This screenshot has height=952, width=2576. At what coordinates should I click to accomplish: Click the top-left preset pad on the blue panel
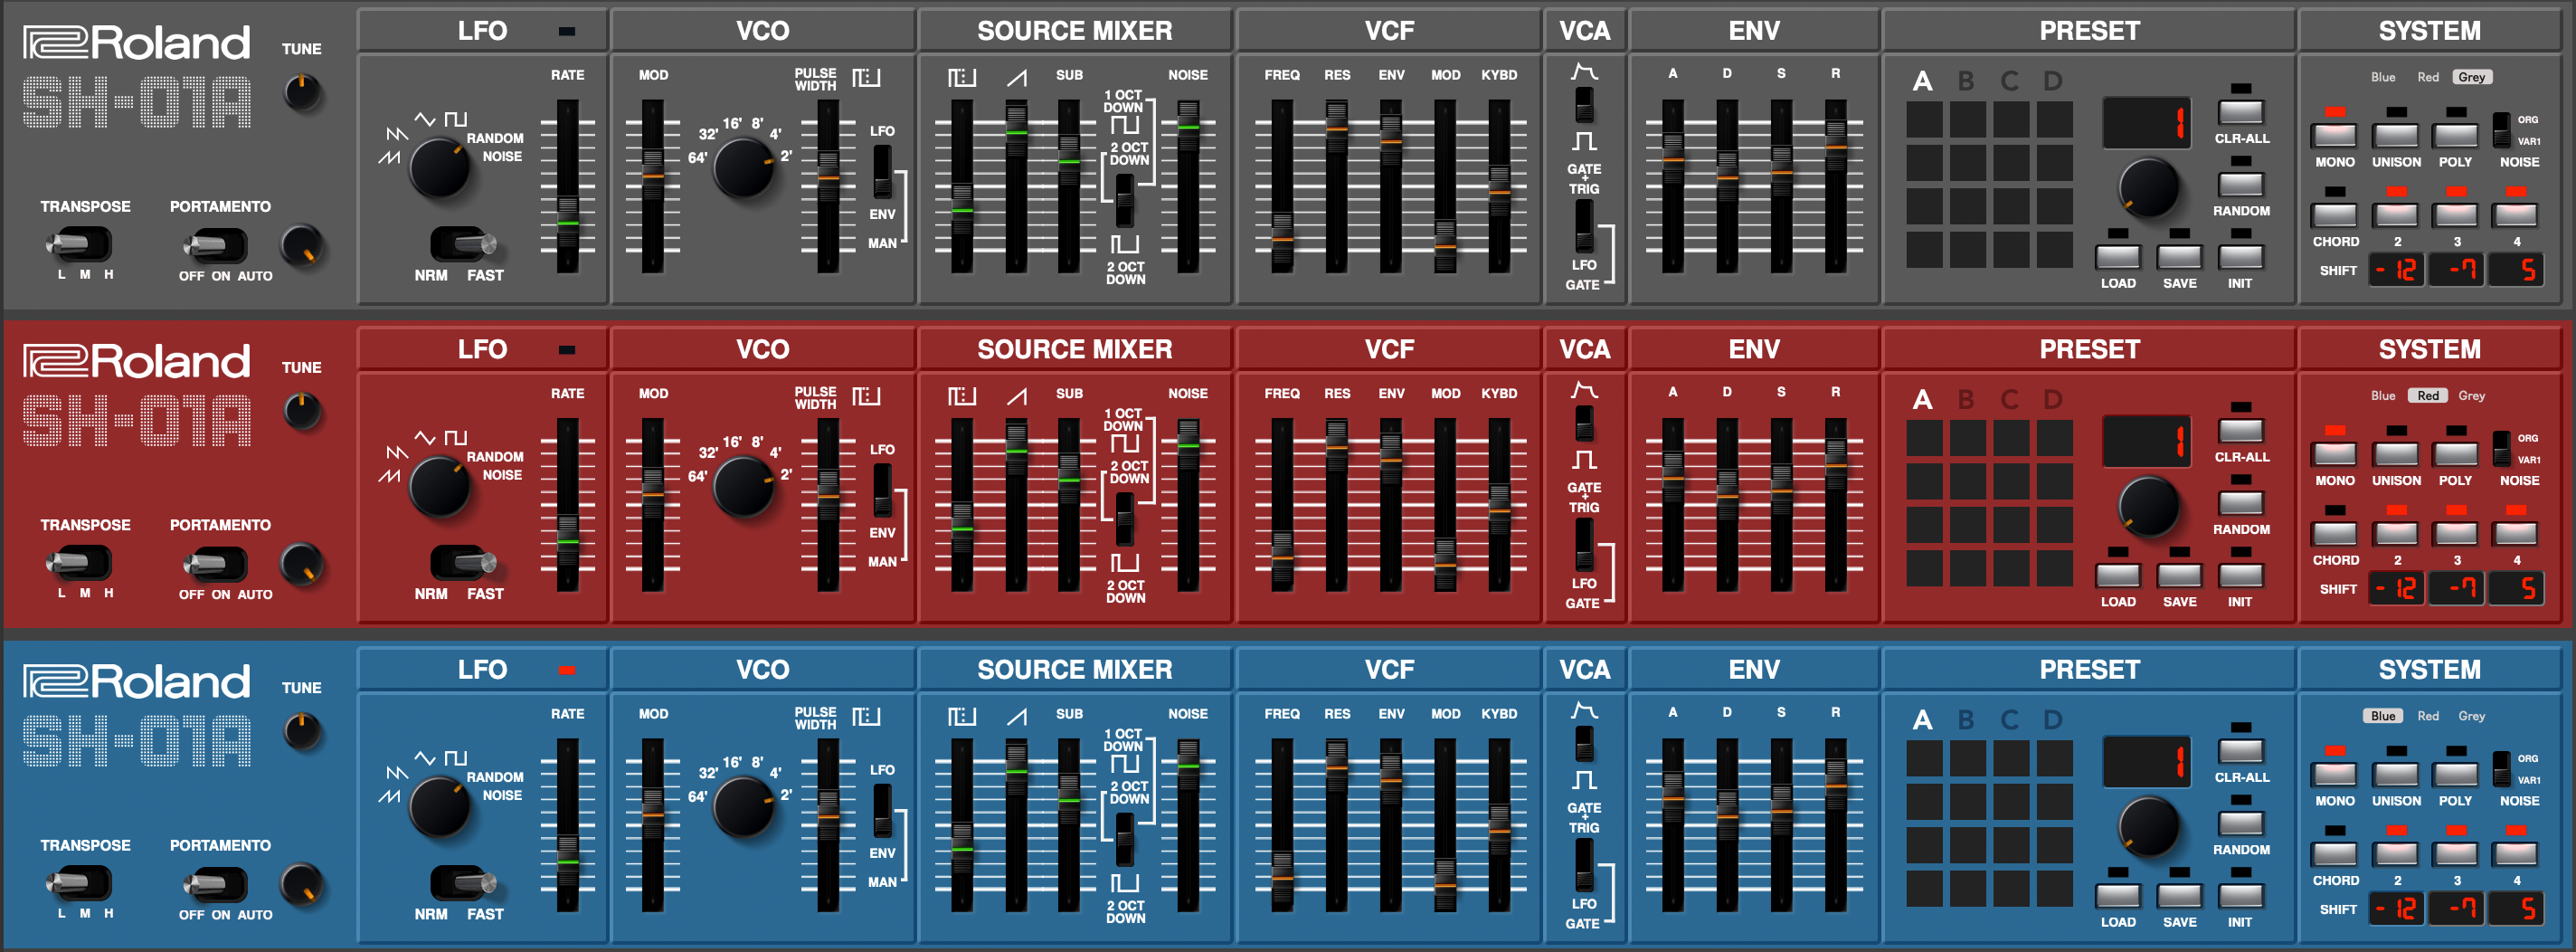point(1923,759)
